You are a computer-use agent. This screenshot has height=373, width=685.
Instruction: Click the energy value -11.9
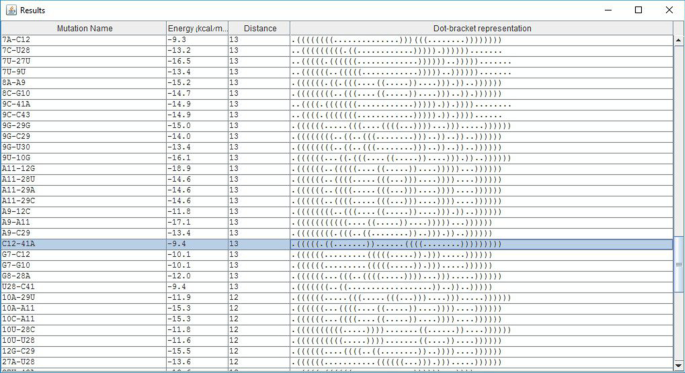click(x=179, y=297)
